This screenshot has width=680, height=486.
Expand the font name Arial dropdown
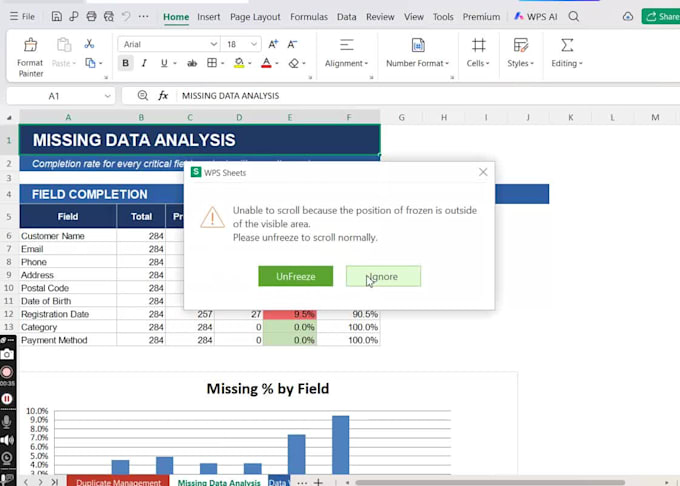[213, 44]
